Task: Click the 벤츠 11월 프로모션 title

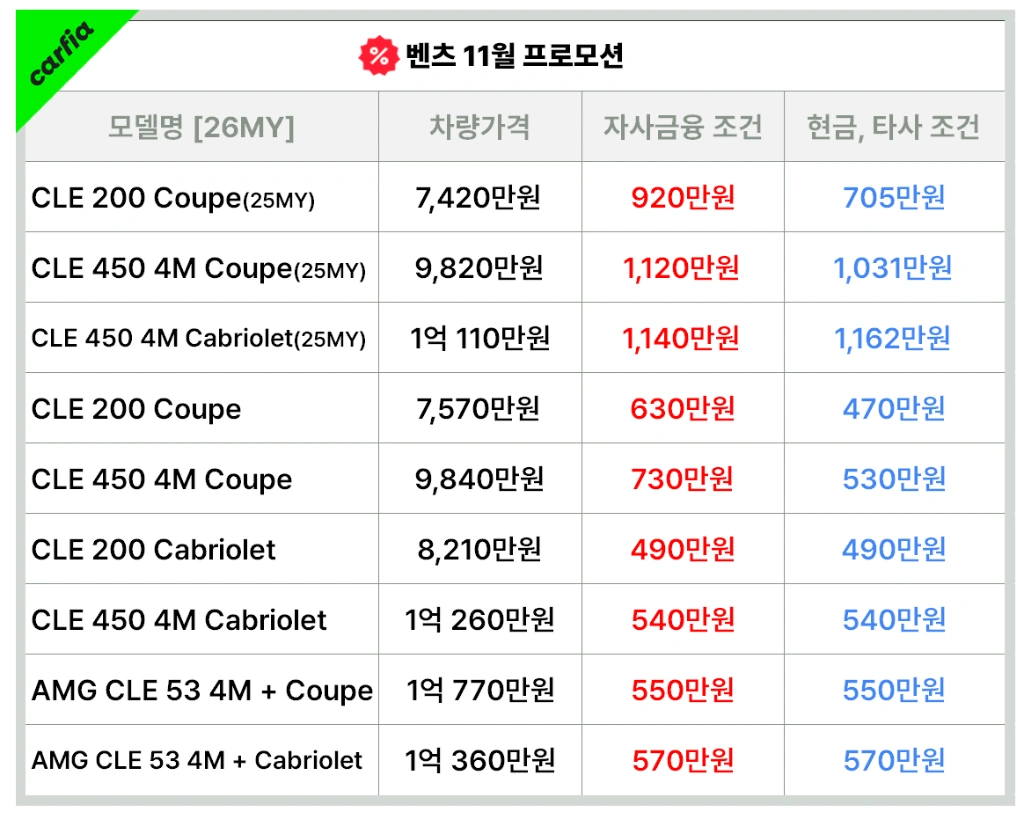Action: point(515,56)
